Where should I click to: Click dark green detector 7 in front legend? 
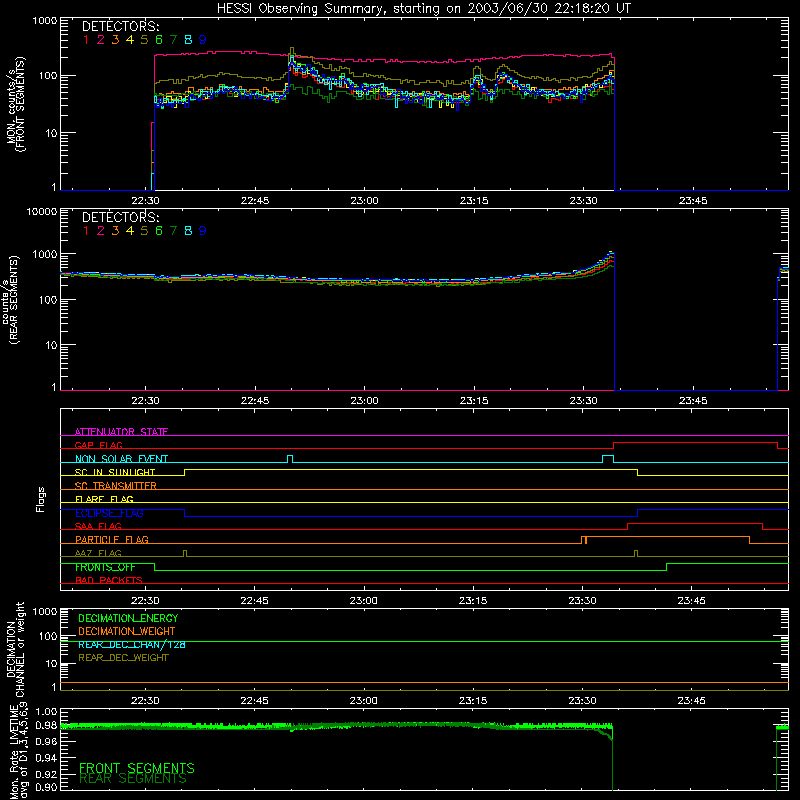coord(173,40)
